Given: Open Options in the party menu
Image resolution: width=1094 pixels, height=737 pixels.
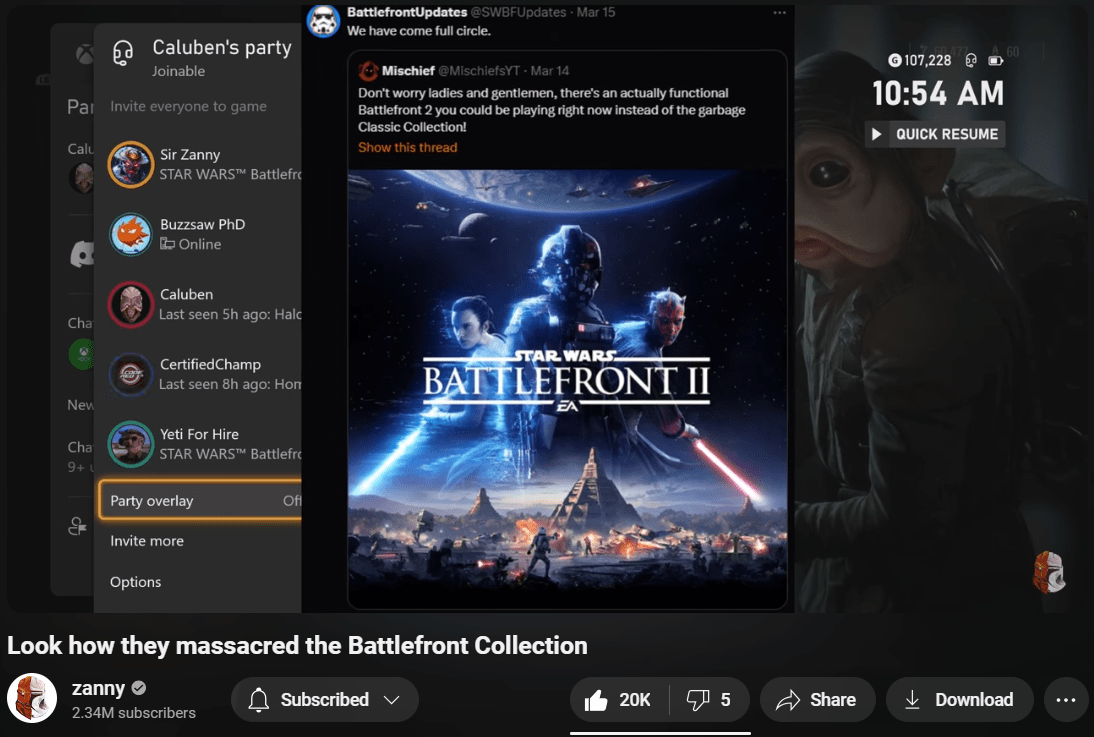Looking at the screenshot, I should 135,582.
